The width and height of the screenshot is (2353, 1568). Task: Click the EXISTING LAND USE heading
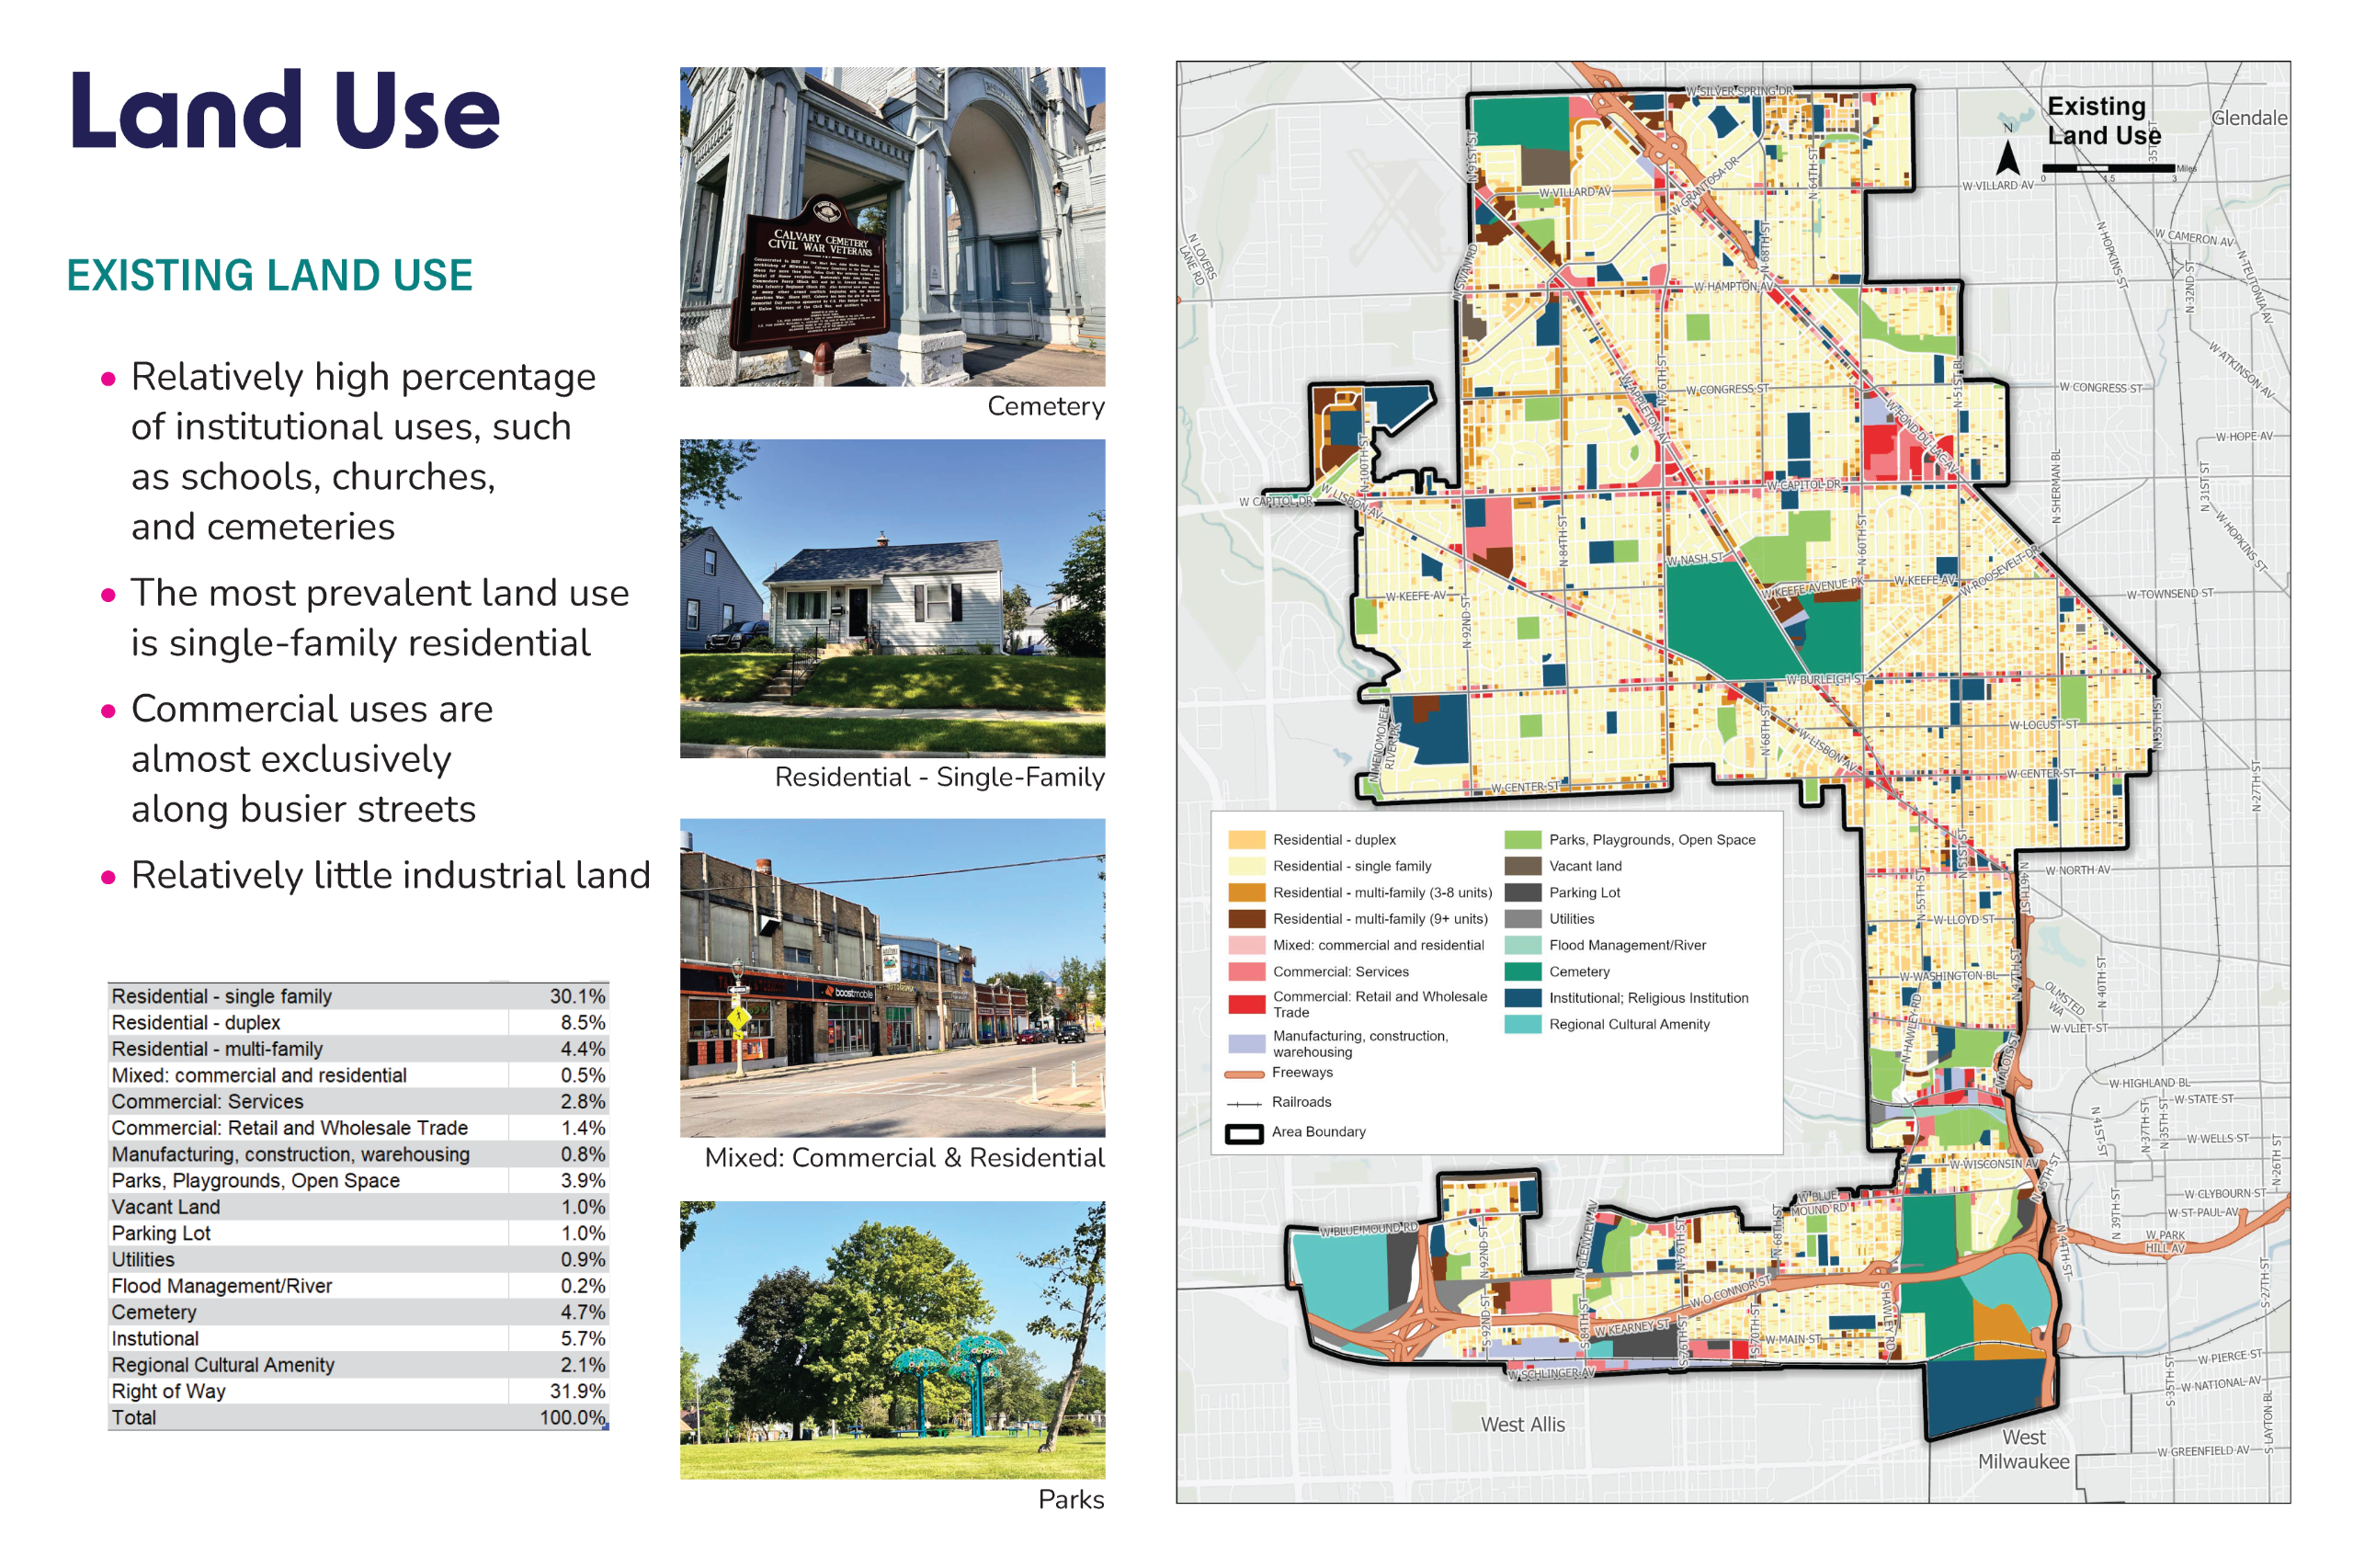pyautogui.click(x=269, y=275)
